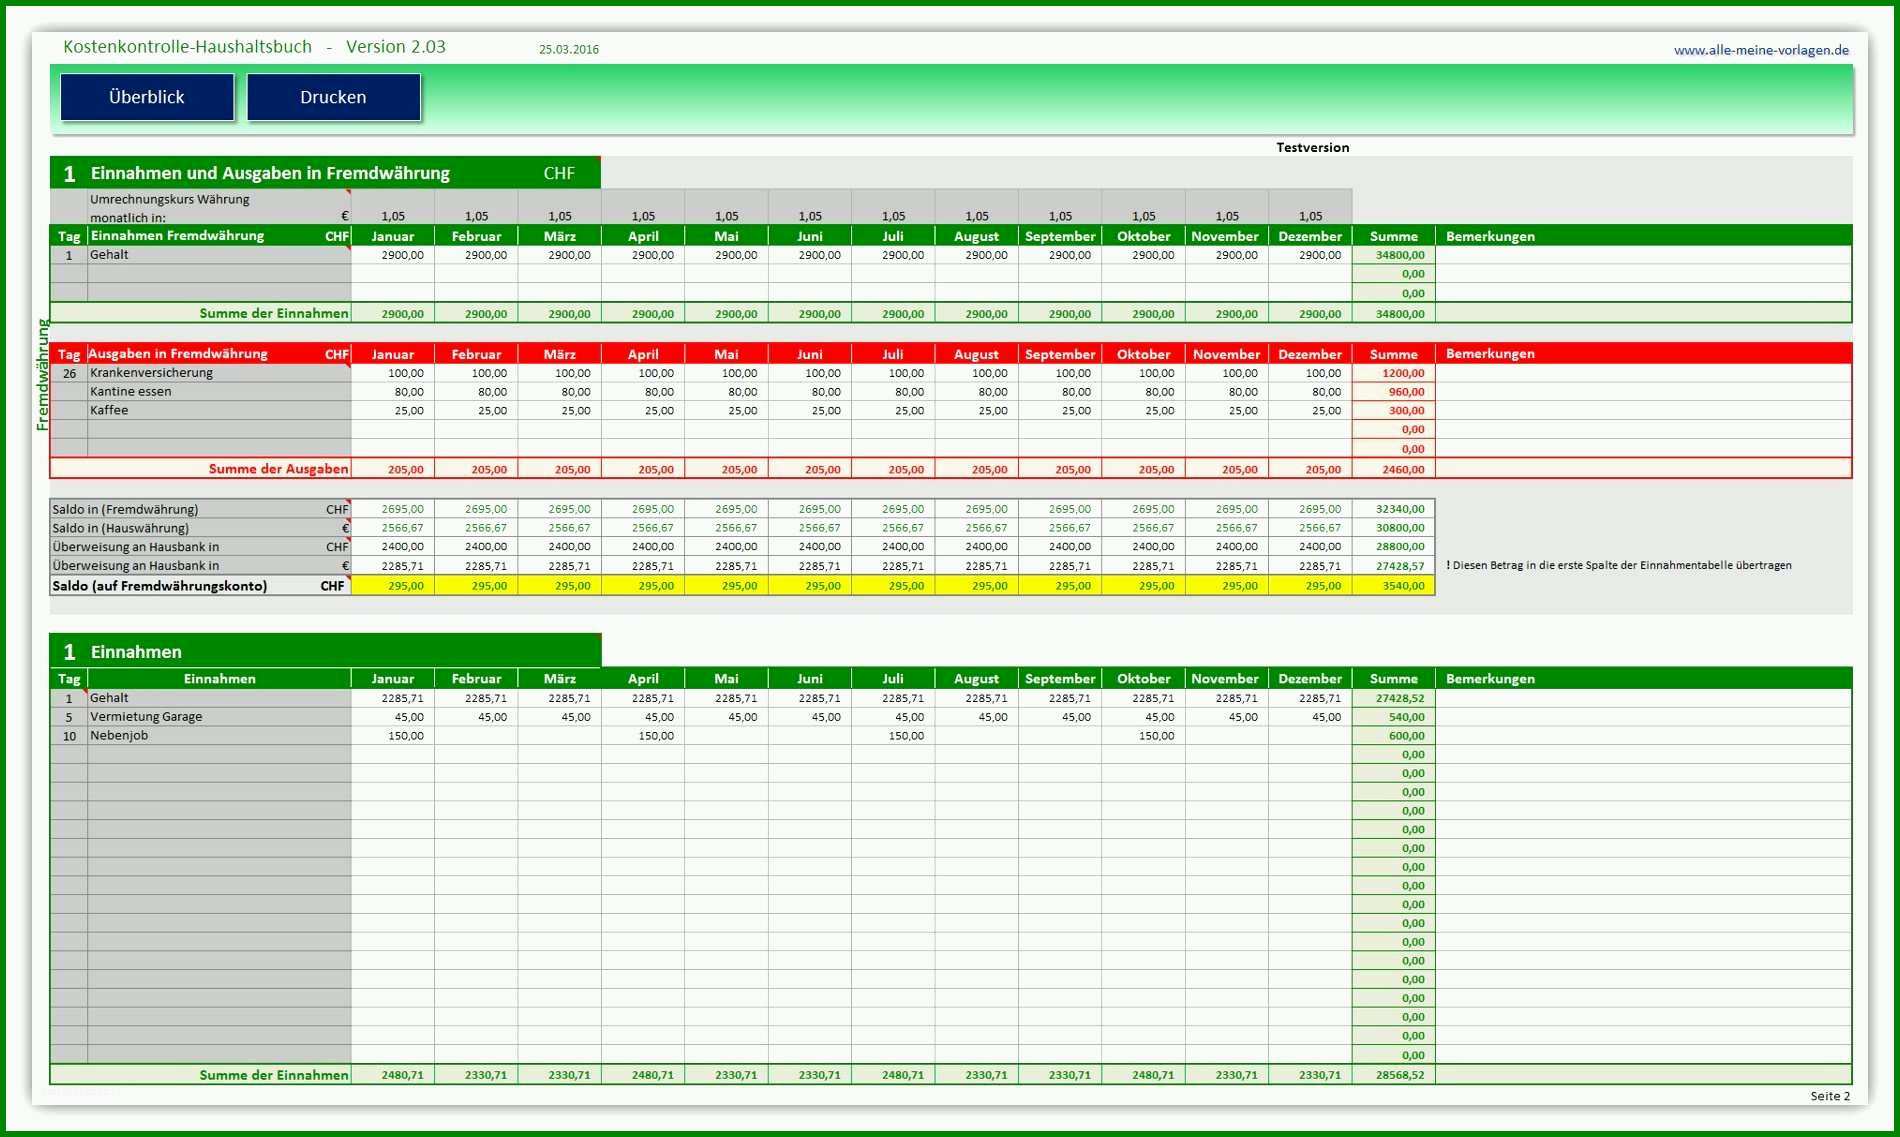Click the Januar header in Ausgaben in Fremdwährung
The image size is (1900, 1137).
point(393,354)
